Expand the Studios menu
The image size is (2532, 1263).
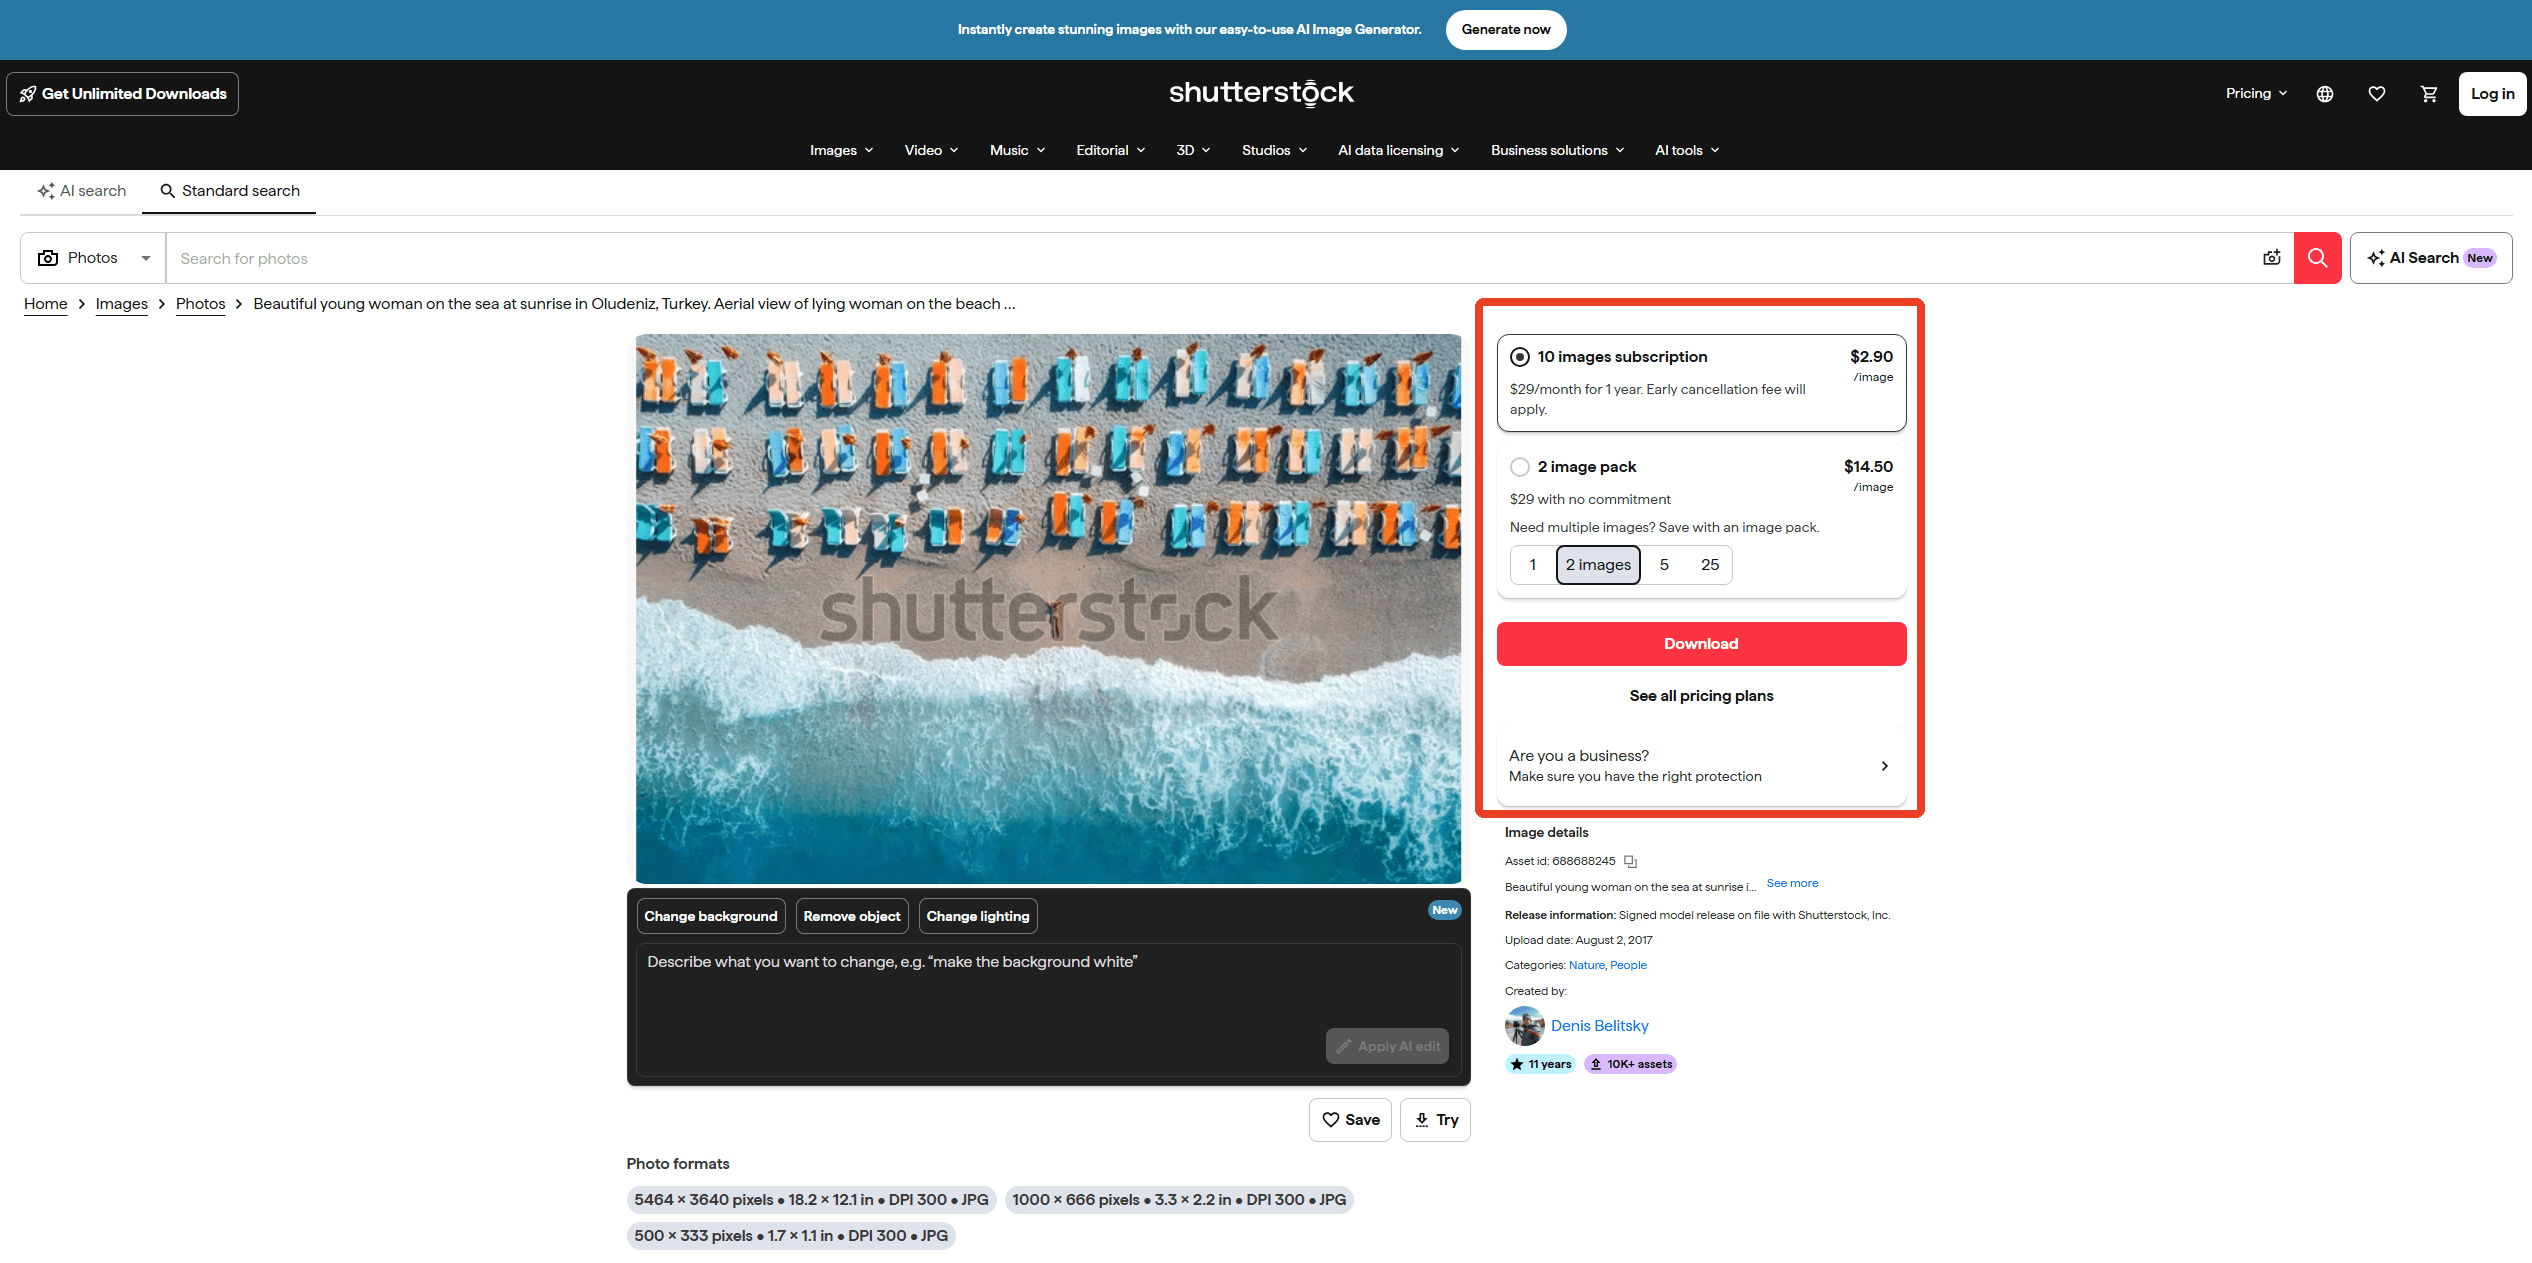[1274, 150]
